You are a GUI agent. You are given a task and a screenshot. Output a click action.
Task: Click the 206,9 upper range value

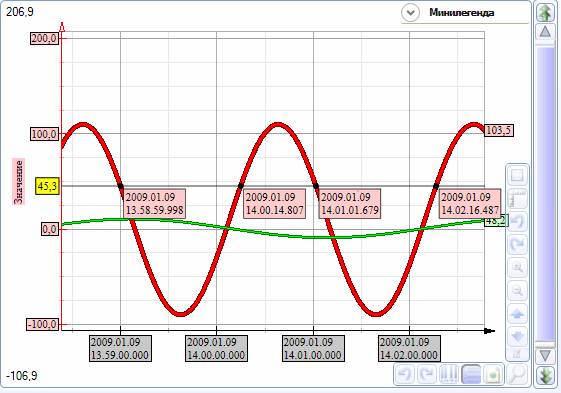point(20,12)
